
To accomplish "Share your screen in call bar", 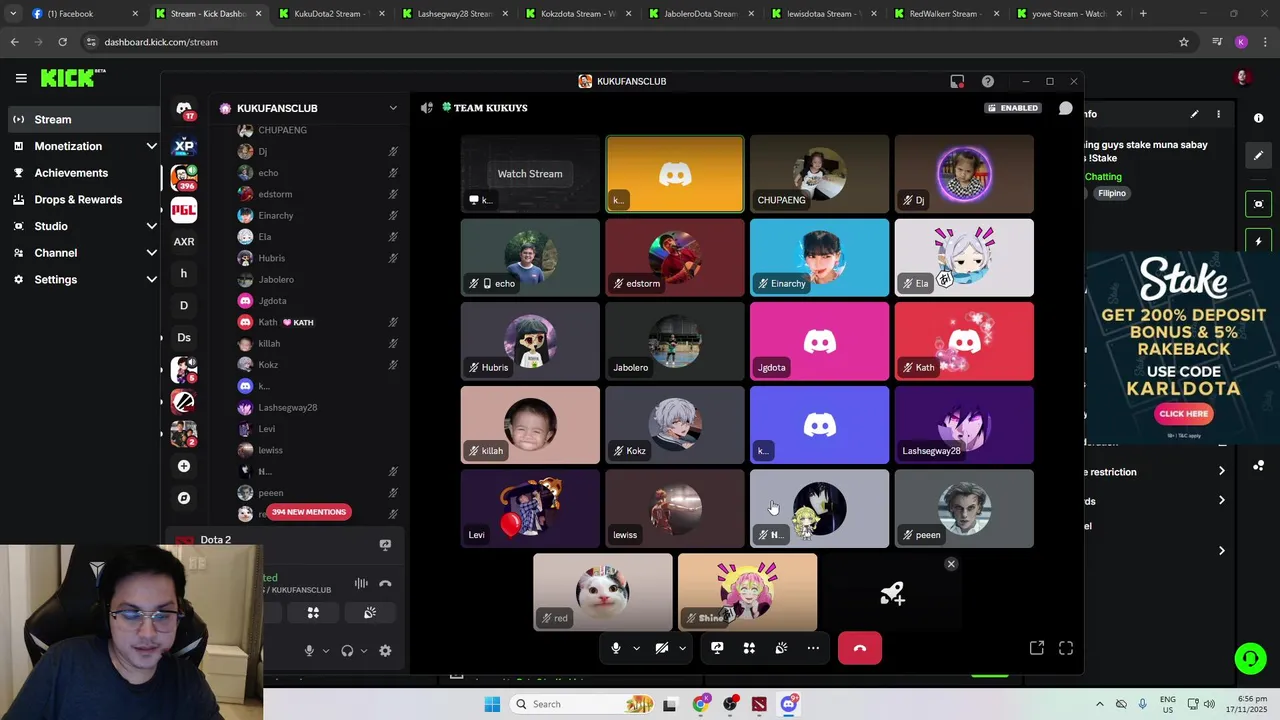I will point(717,648).
